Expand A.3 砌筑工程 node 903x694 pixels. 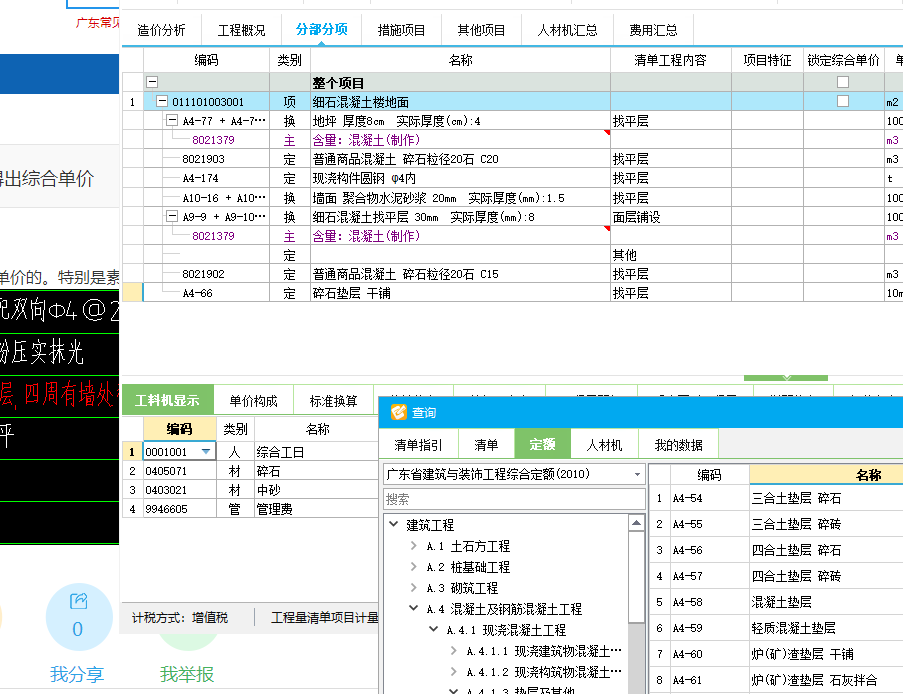[413, 587]
